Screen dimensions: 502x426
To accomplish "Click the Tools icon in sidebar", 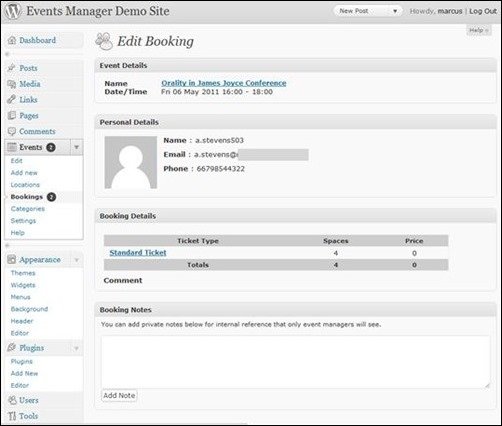I will point(12,416).
